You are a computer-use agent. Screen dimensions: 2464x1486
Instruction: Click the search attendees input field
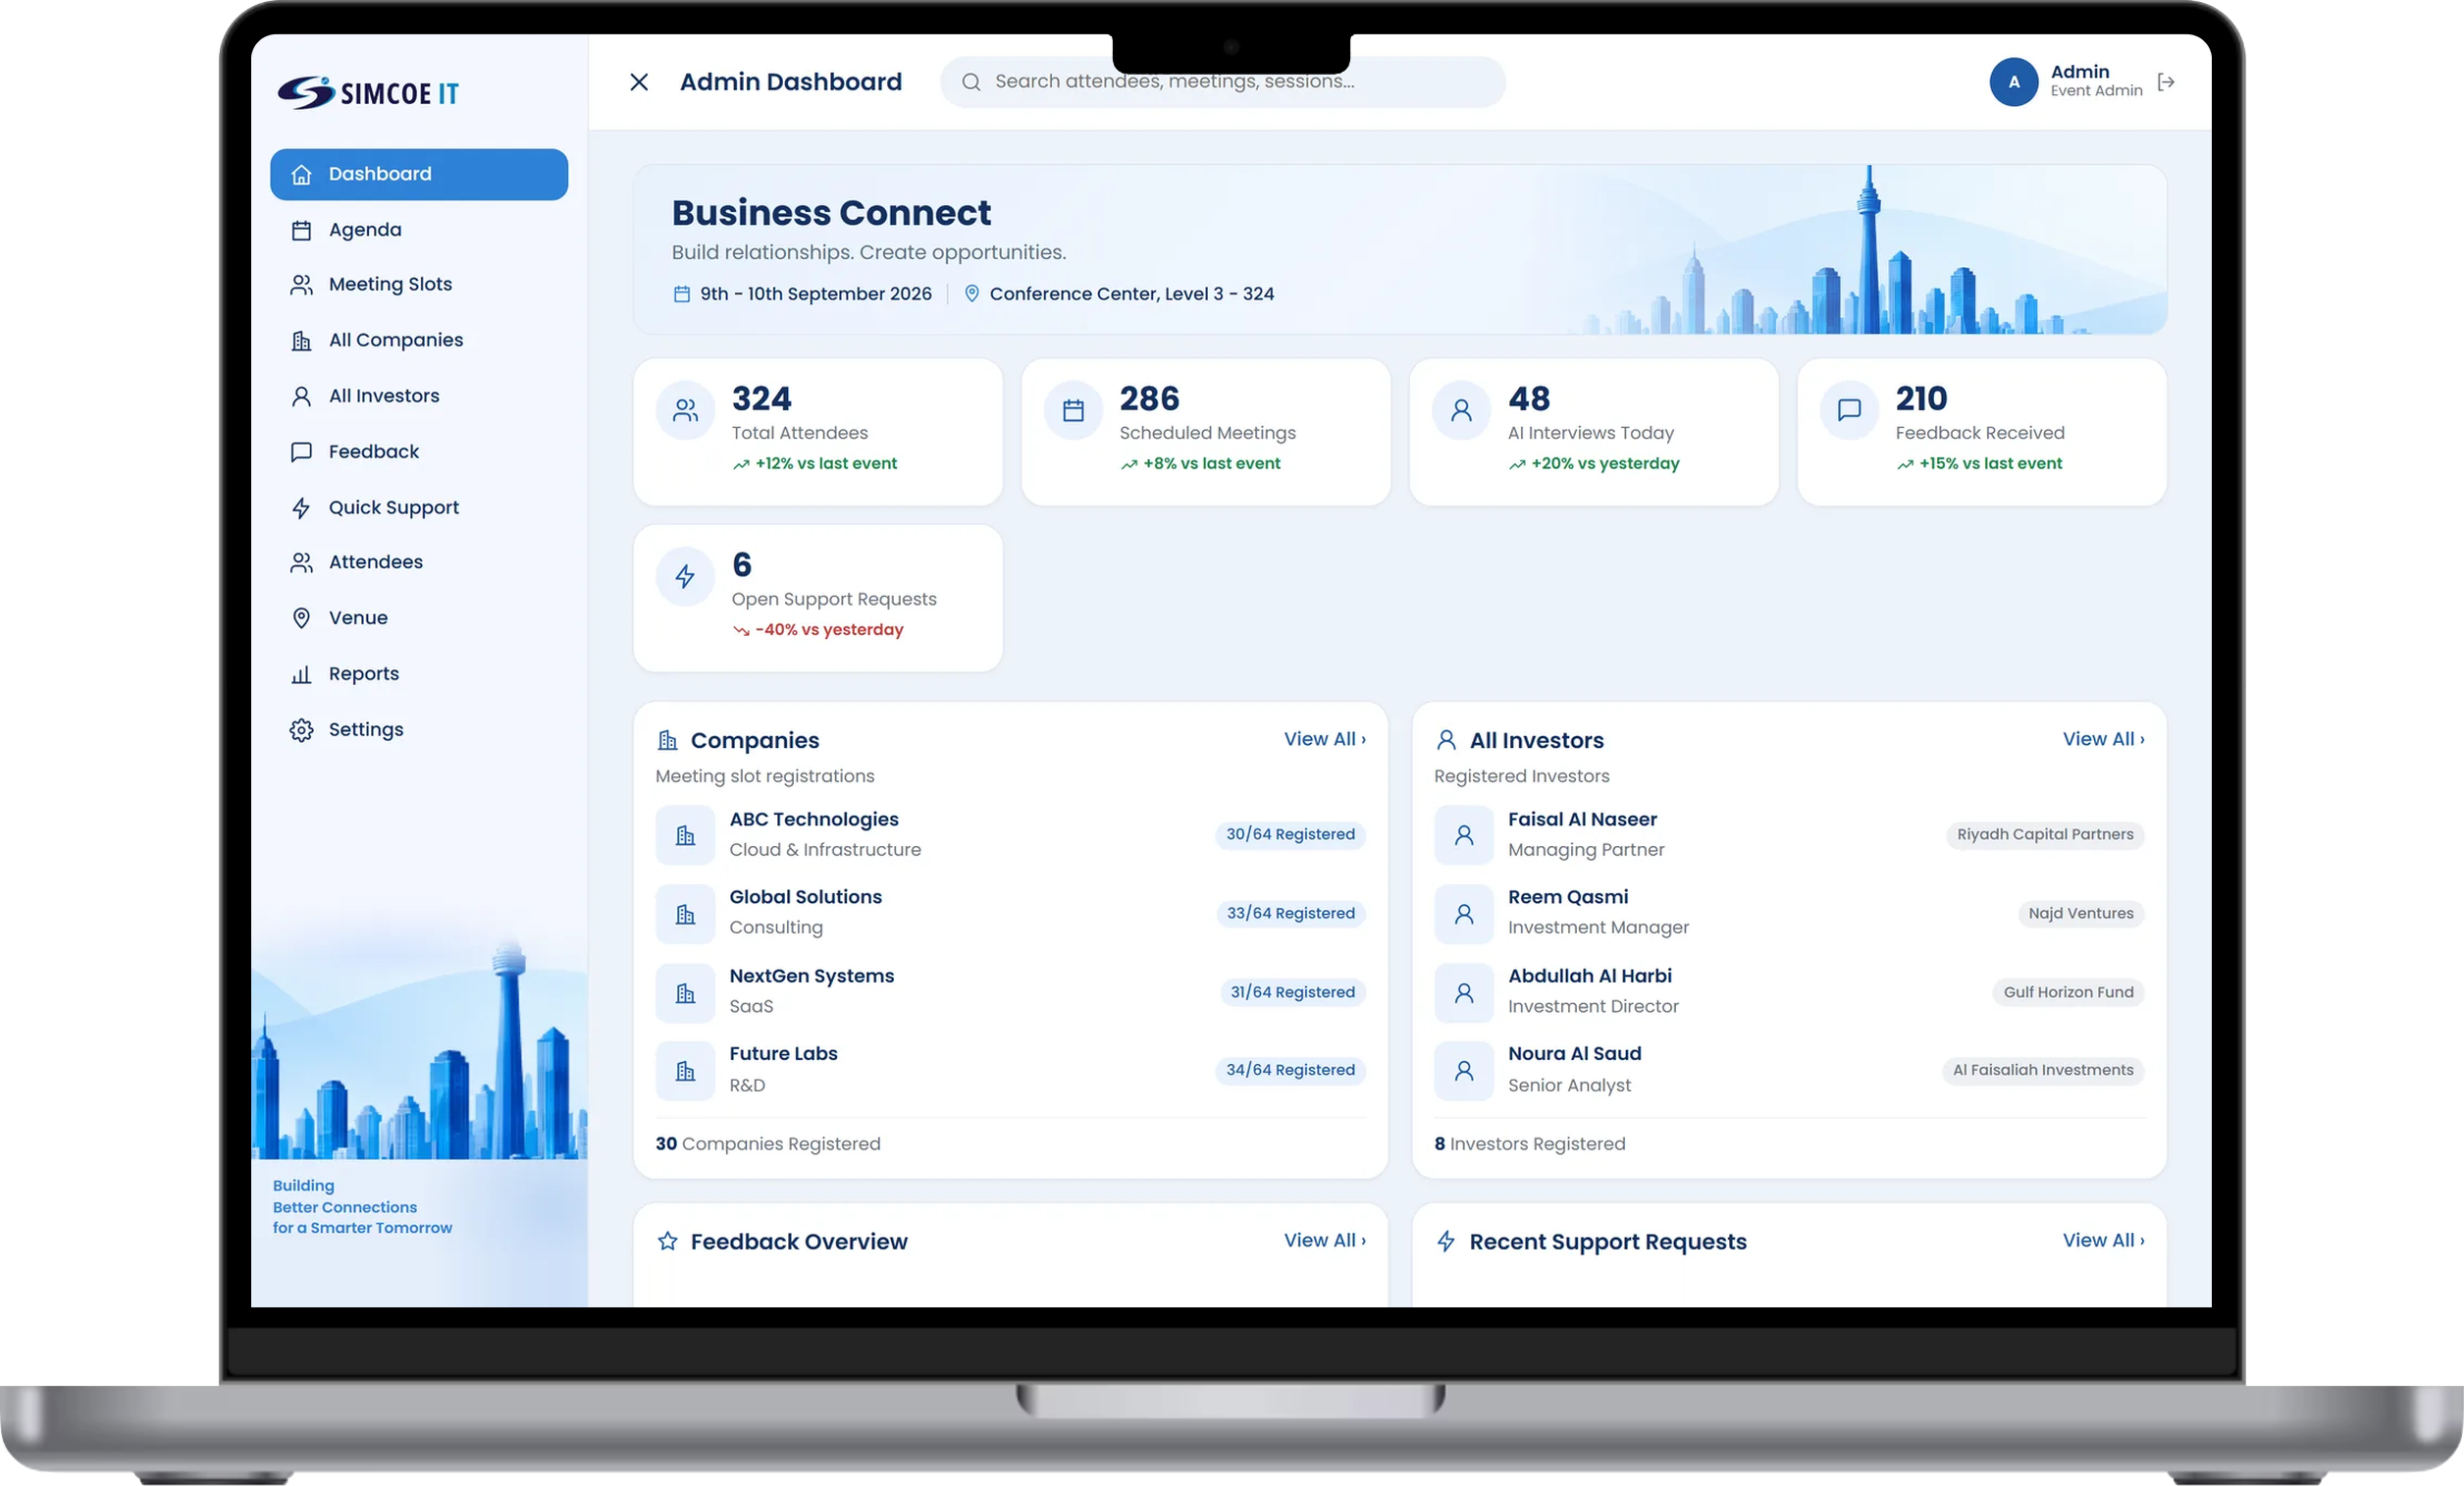[1222, 82]
